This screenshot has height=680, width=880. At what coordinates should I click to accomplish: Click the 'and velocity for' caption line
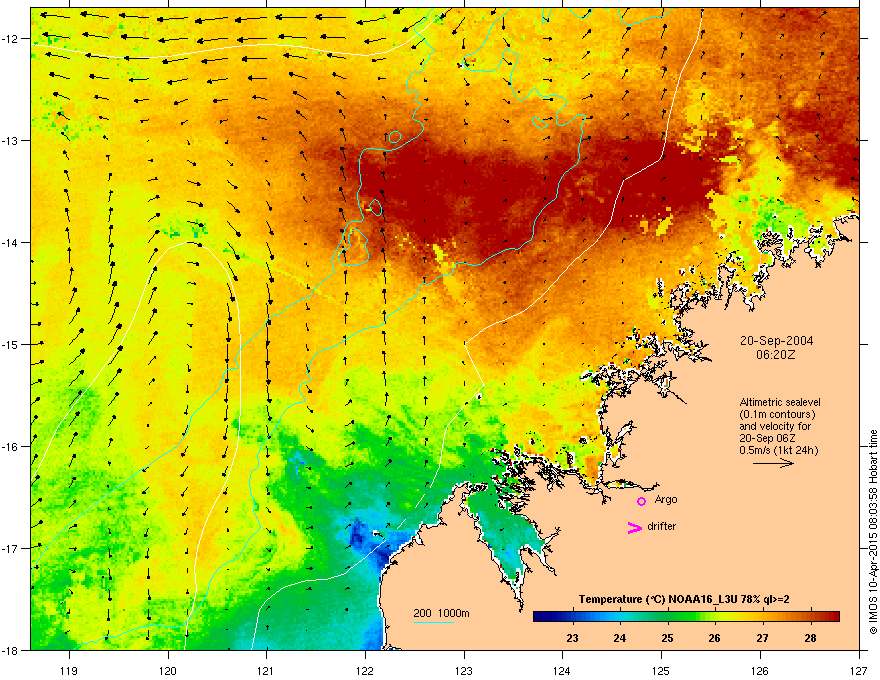pyautogui.click(x=775, y=426)
